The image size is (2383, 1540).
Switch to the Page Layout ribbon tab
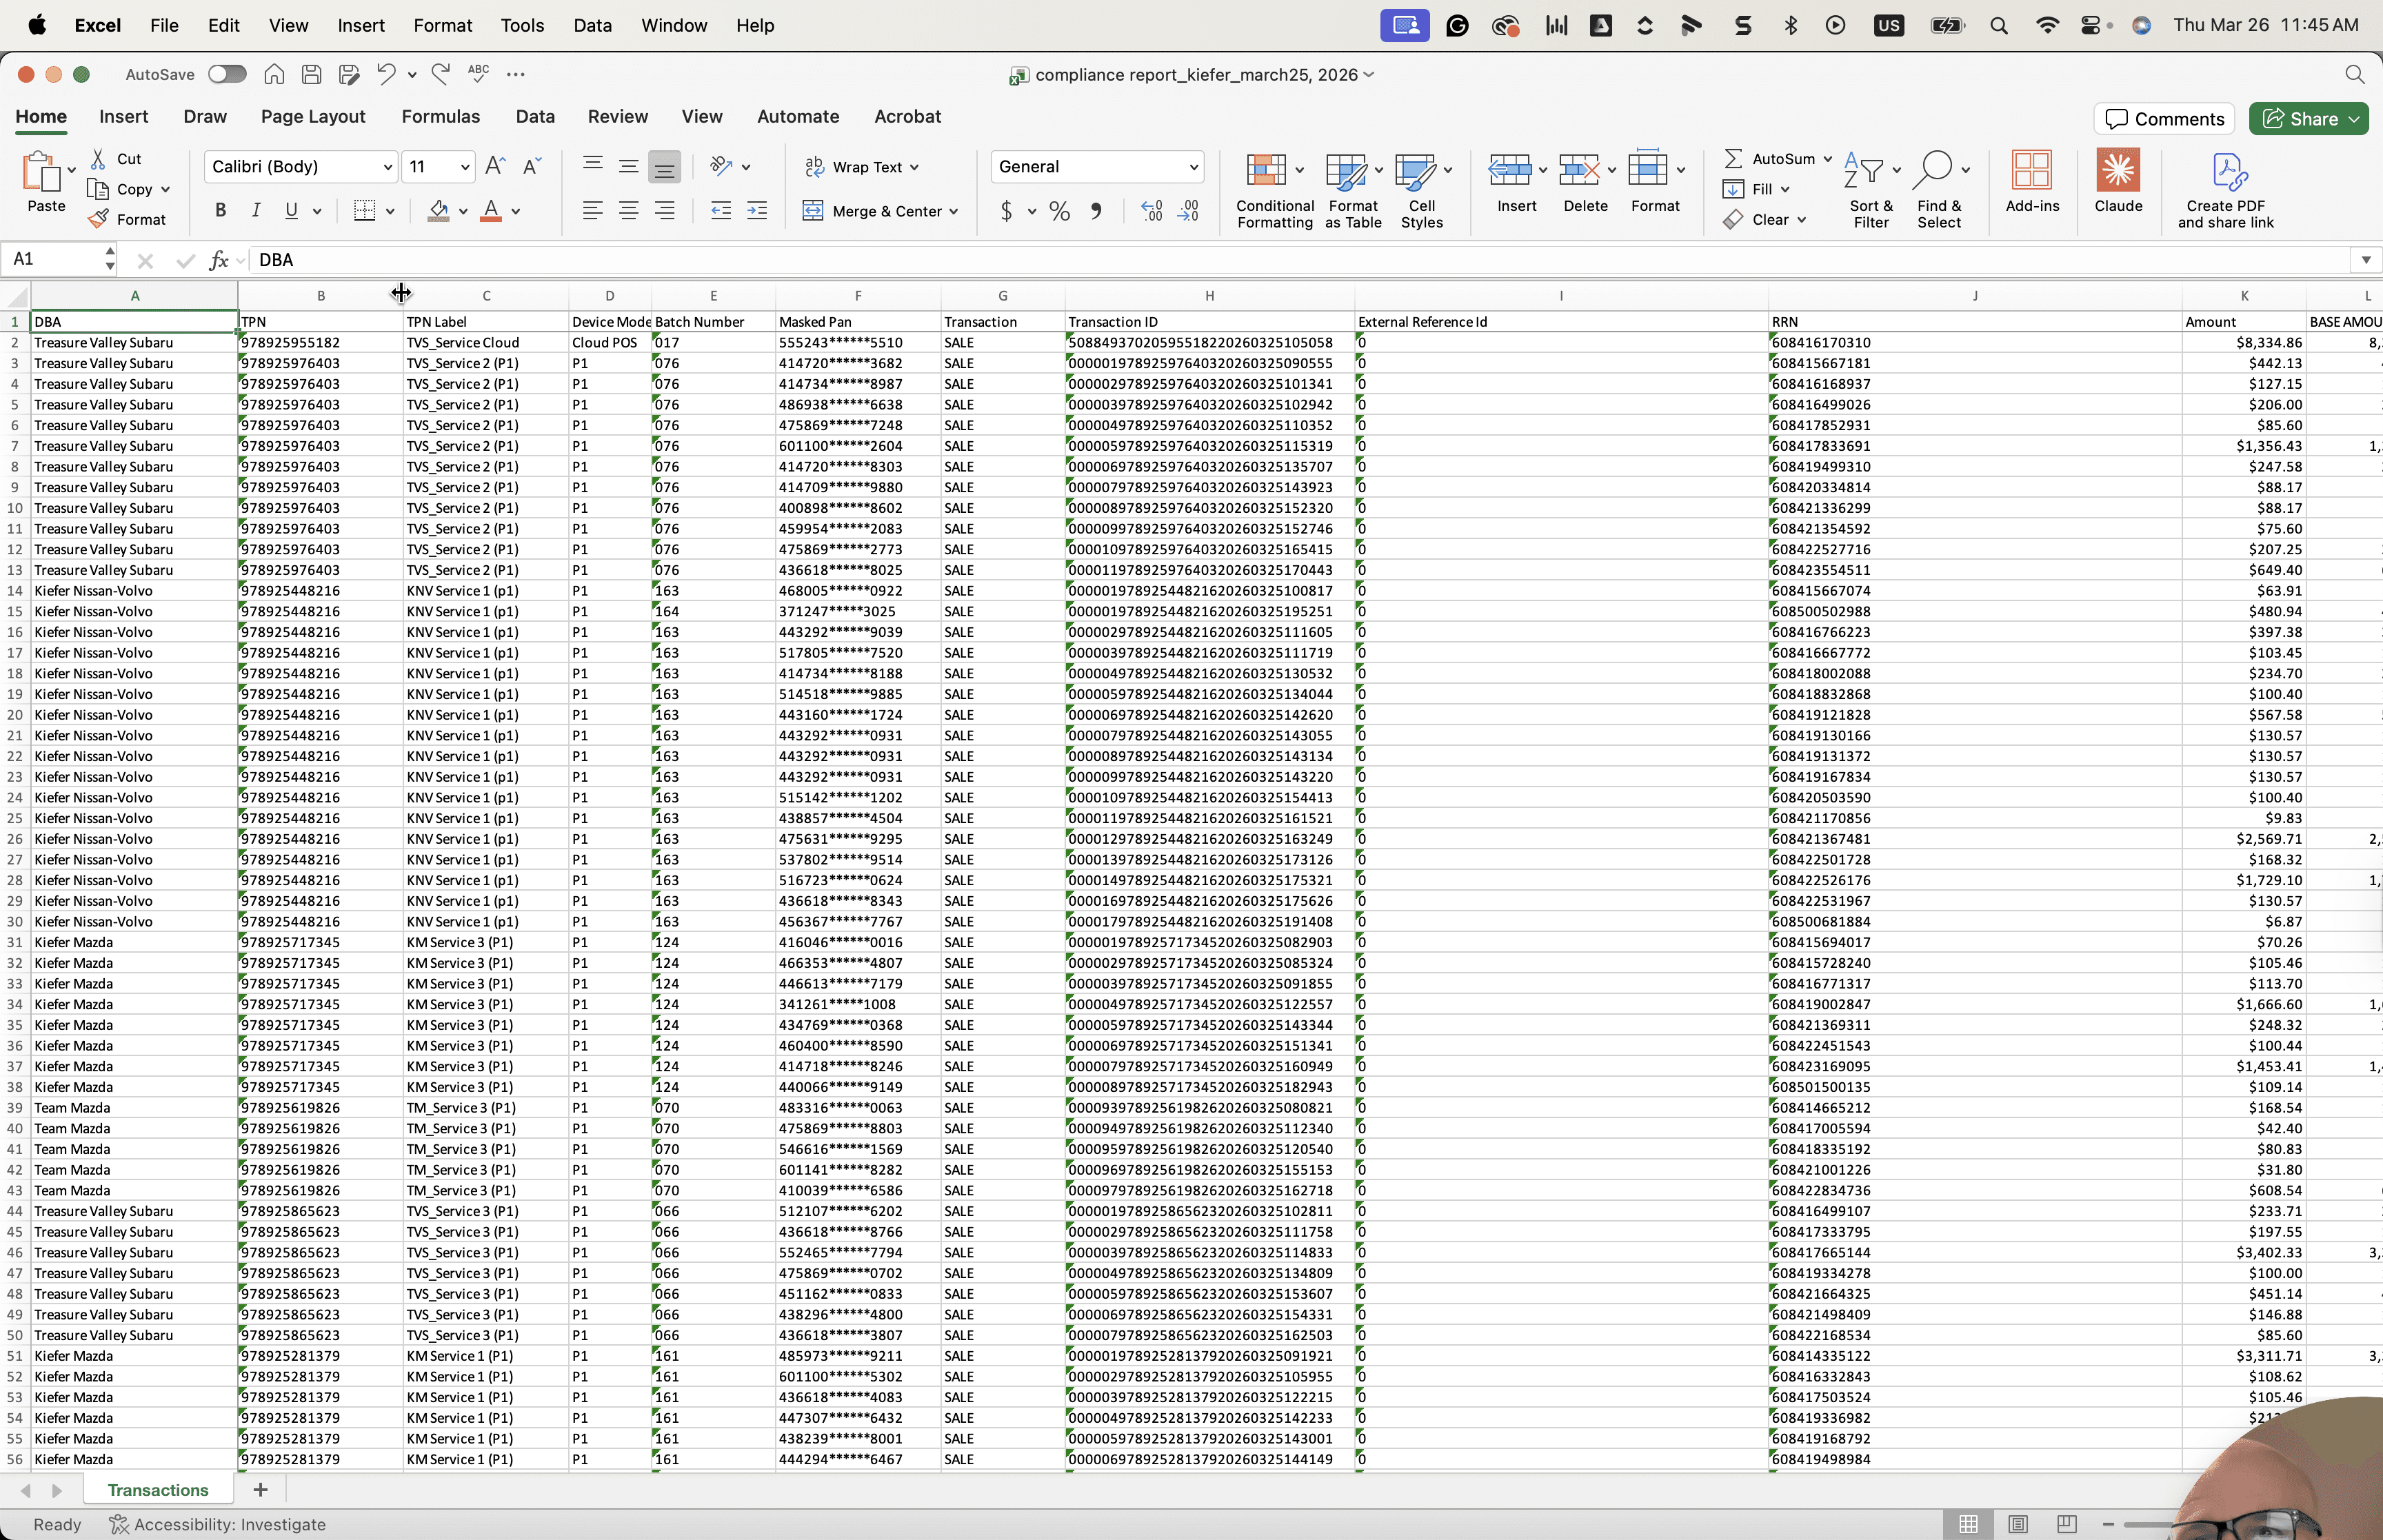click(x=313, y=116)
